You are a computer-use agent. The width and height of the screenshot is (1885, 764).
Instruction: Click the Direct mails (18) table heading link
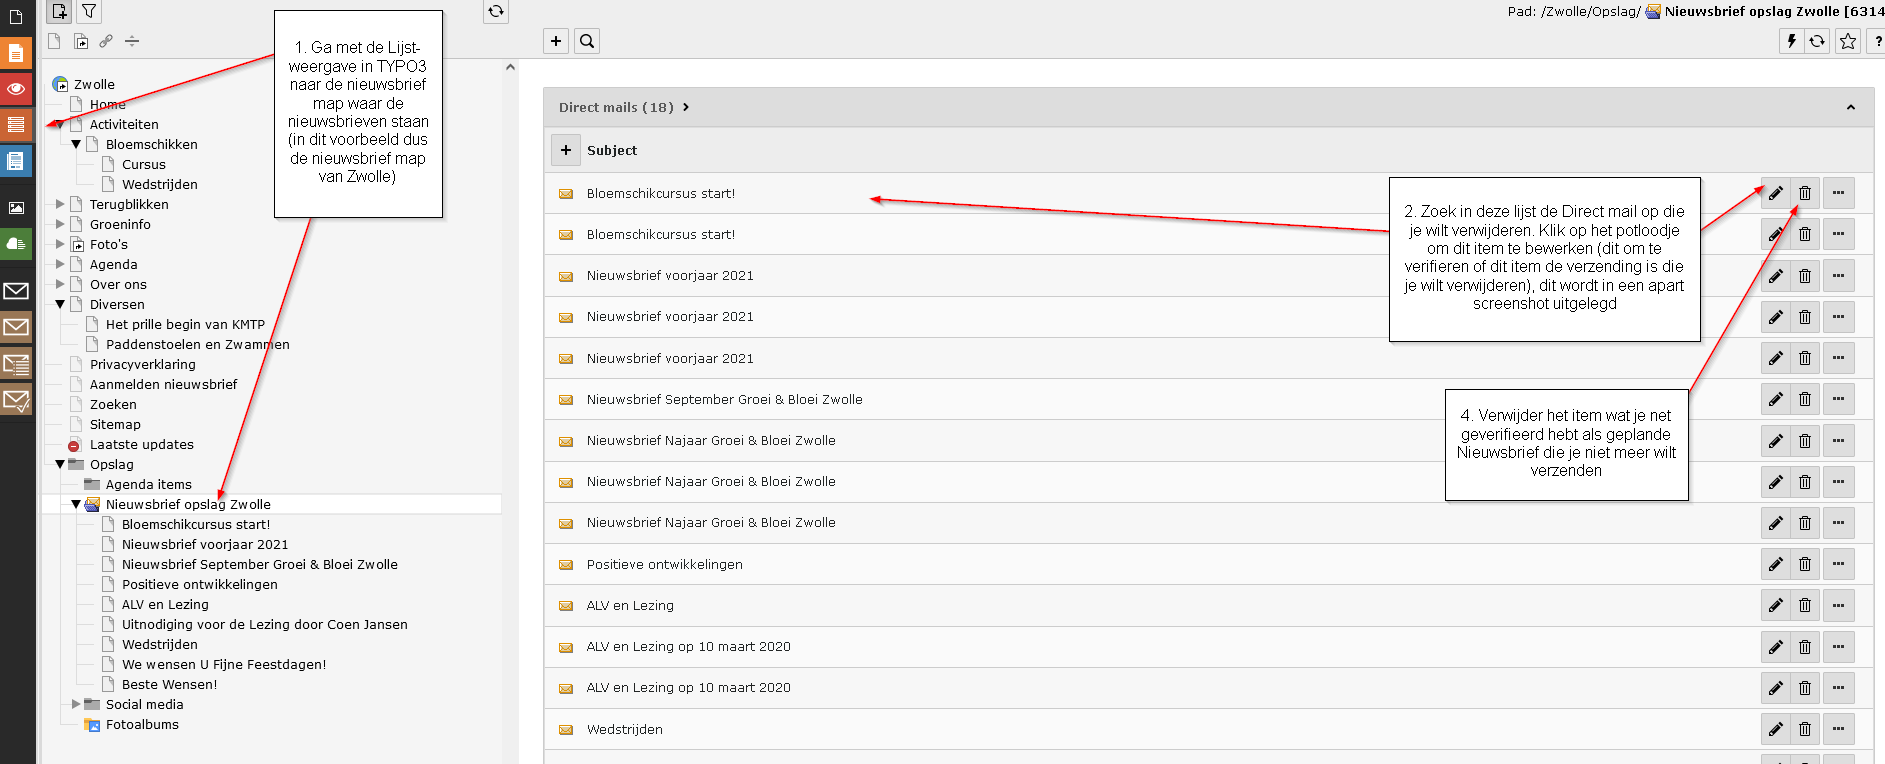(616, 108)
